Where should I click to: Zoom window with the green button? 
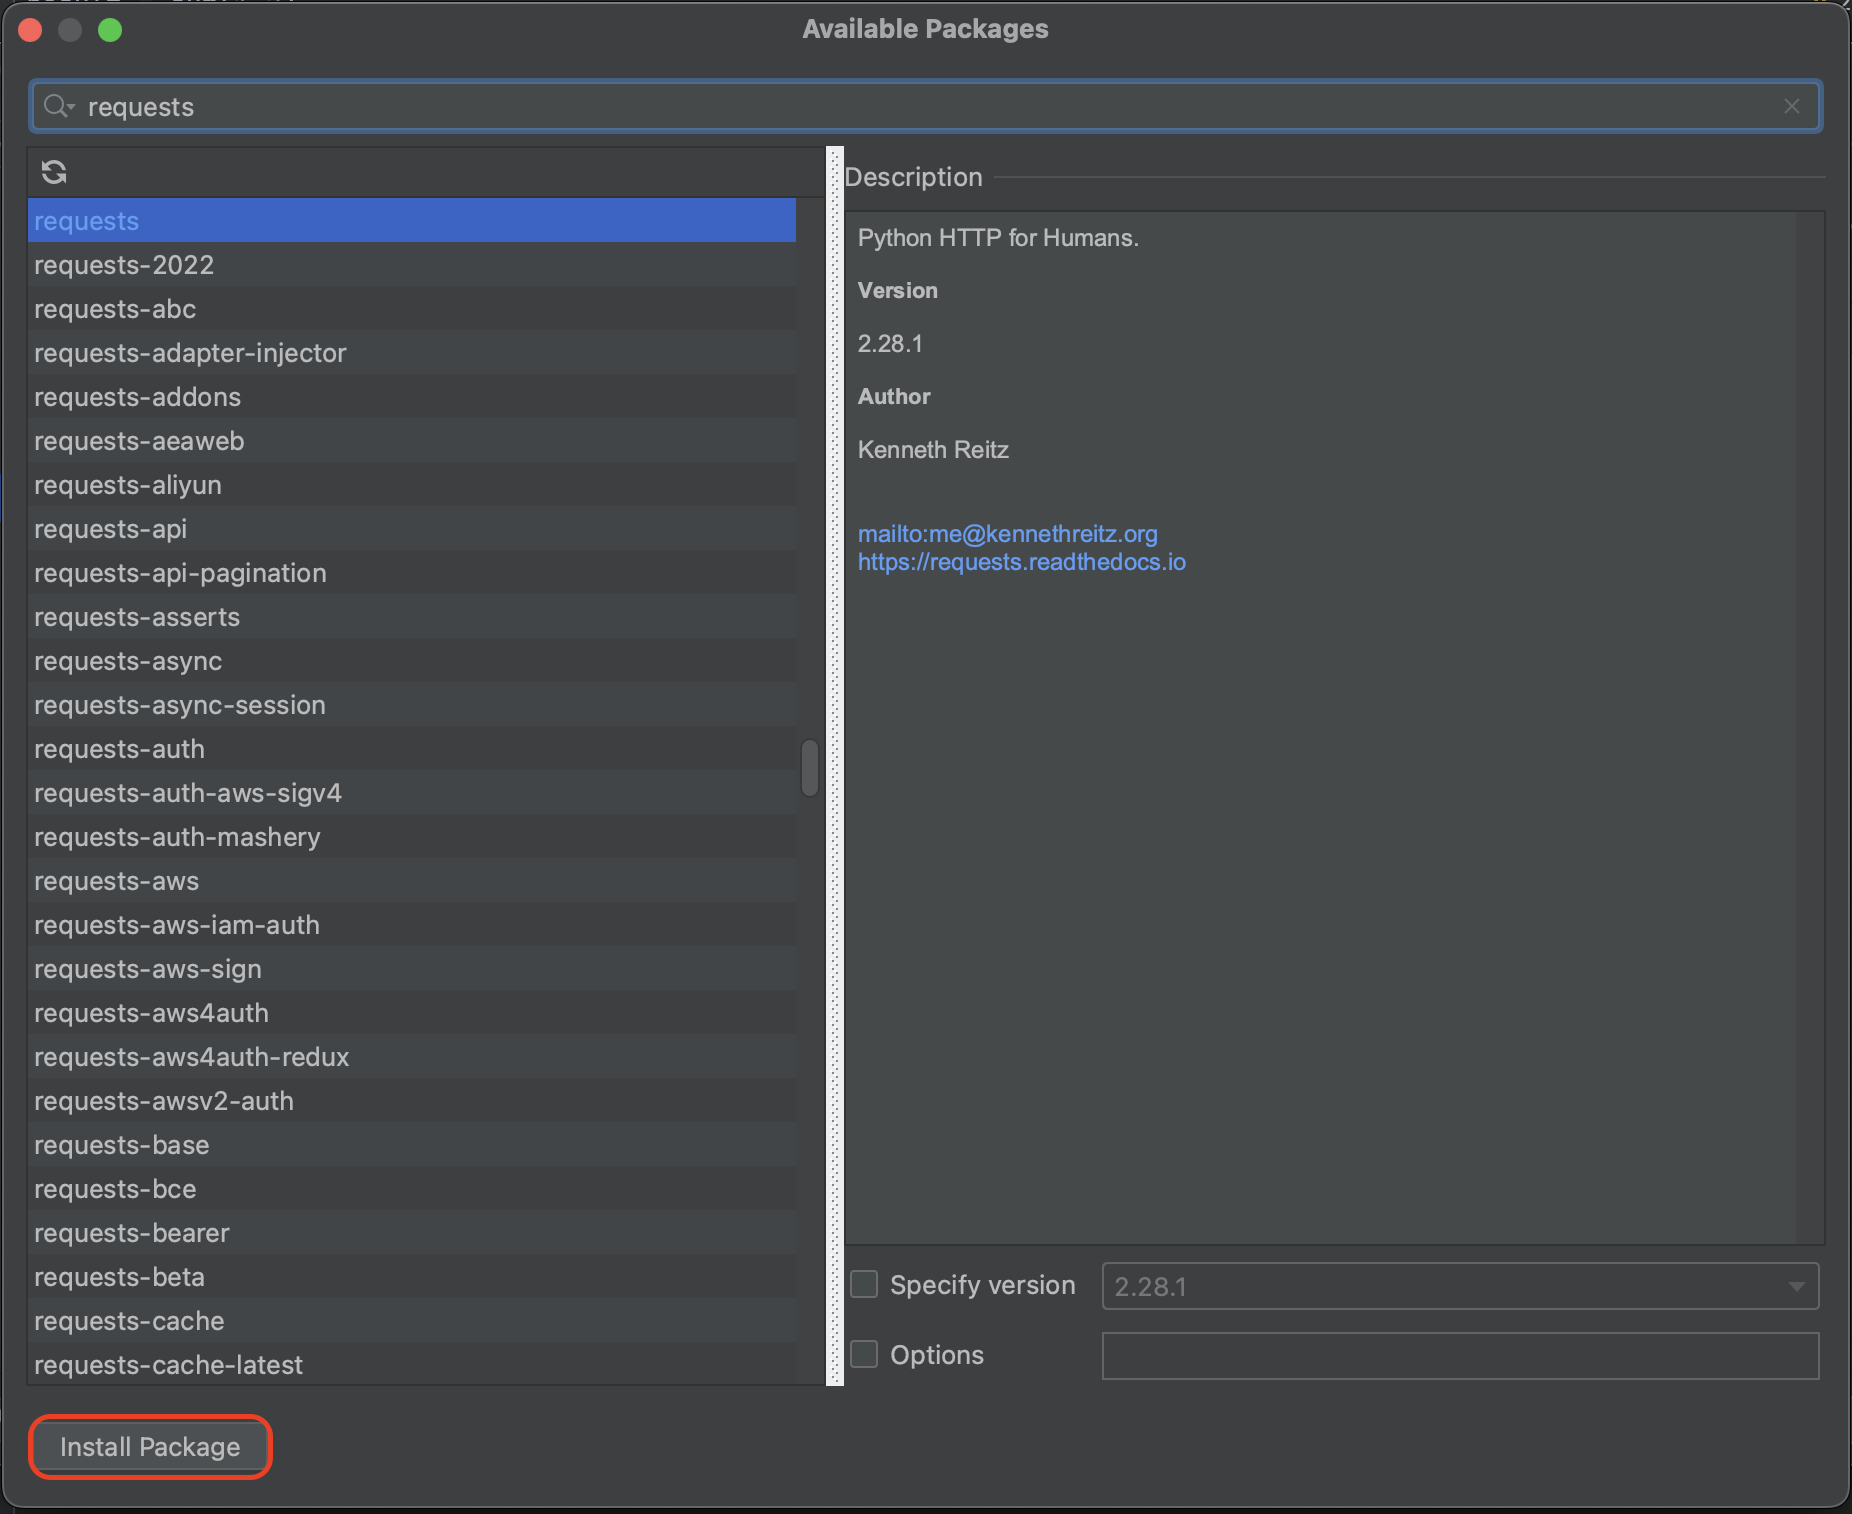(110, 30)
